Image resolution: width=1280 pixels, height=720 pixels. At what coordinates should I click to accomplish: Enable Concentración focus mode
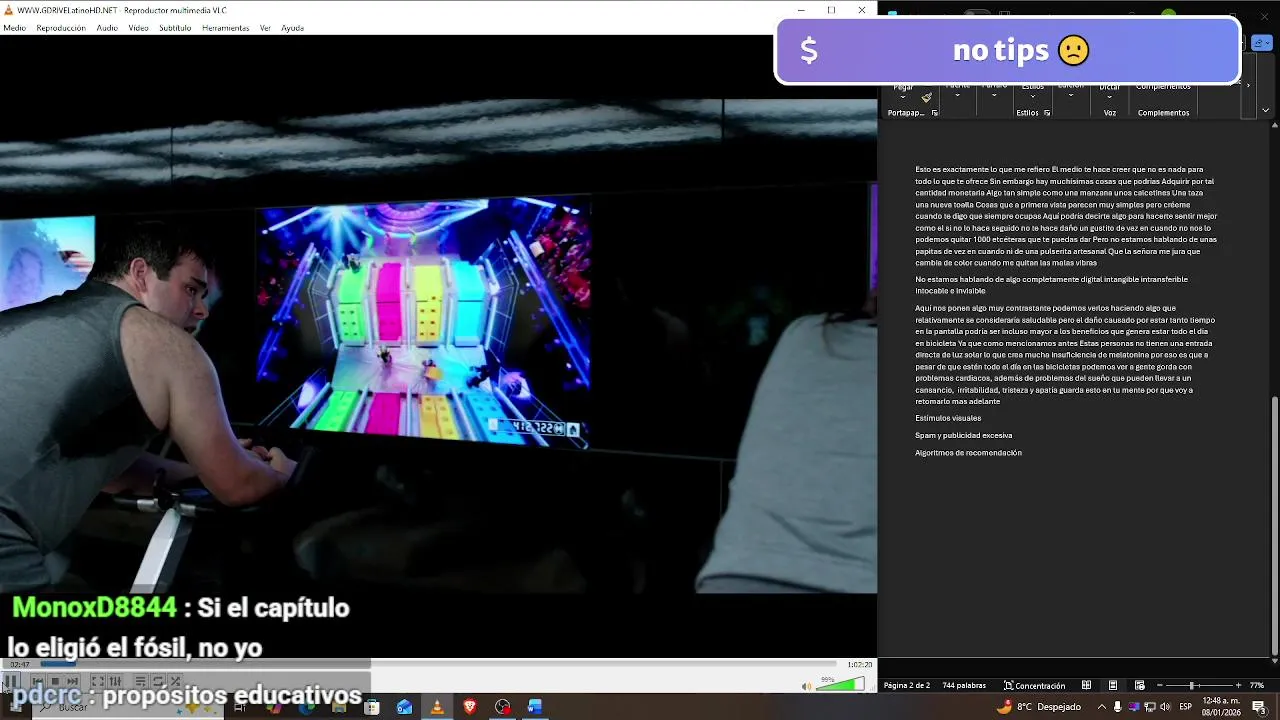tap(1035, 685)
